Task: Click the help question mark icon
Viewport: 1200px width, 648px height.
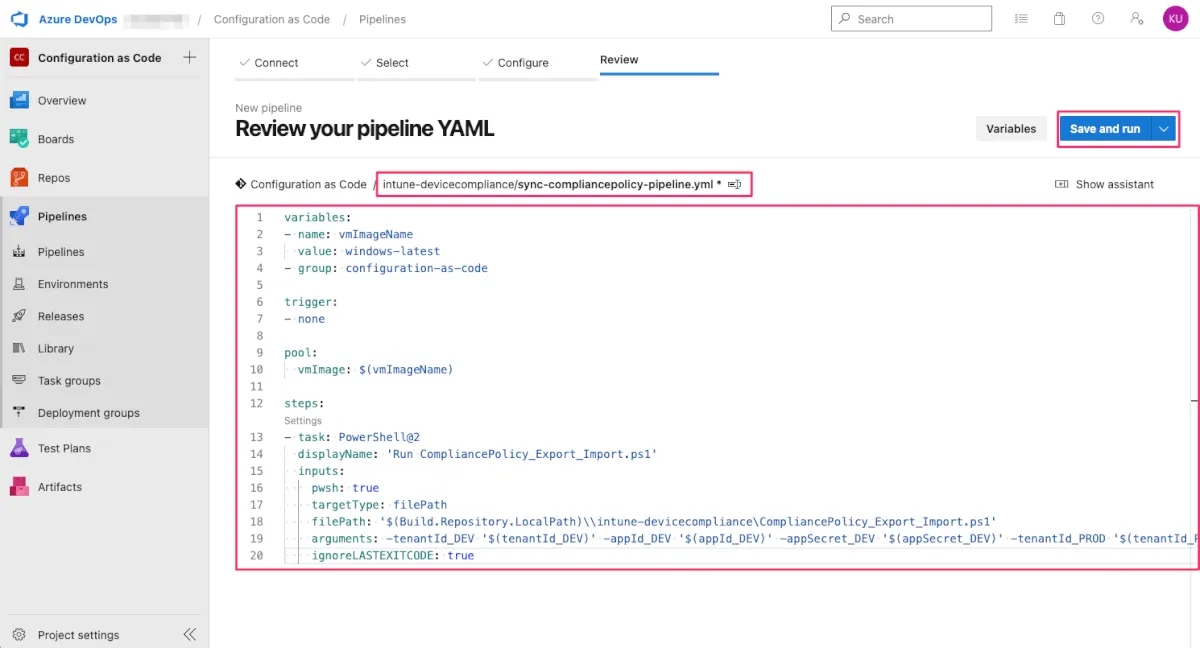Action: (x=1098, y=19)
